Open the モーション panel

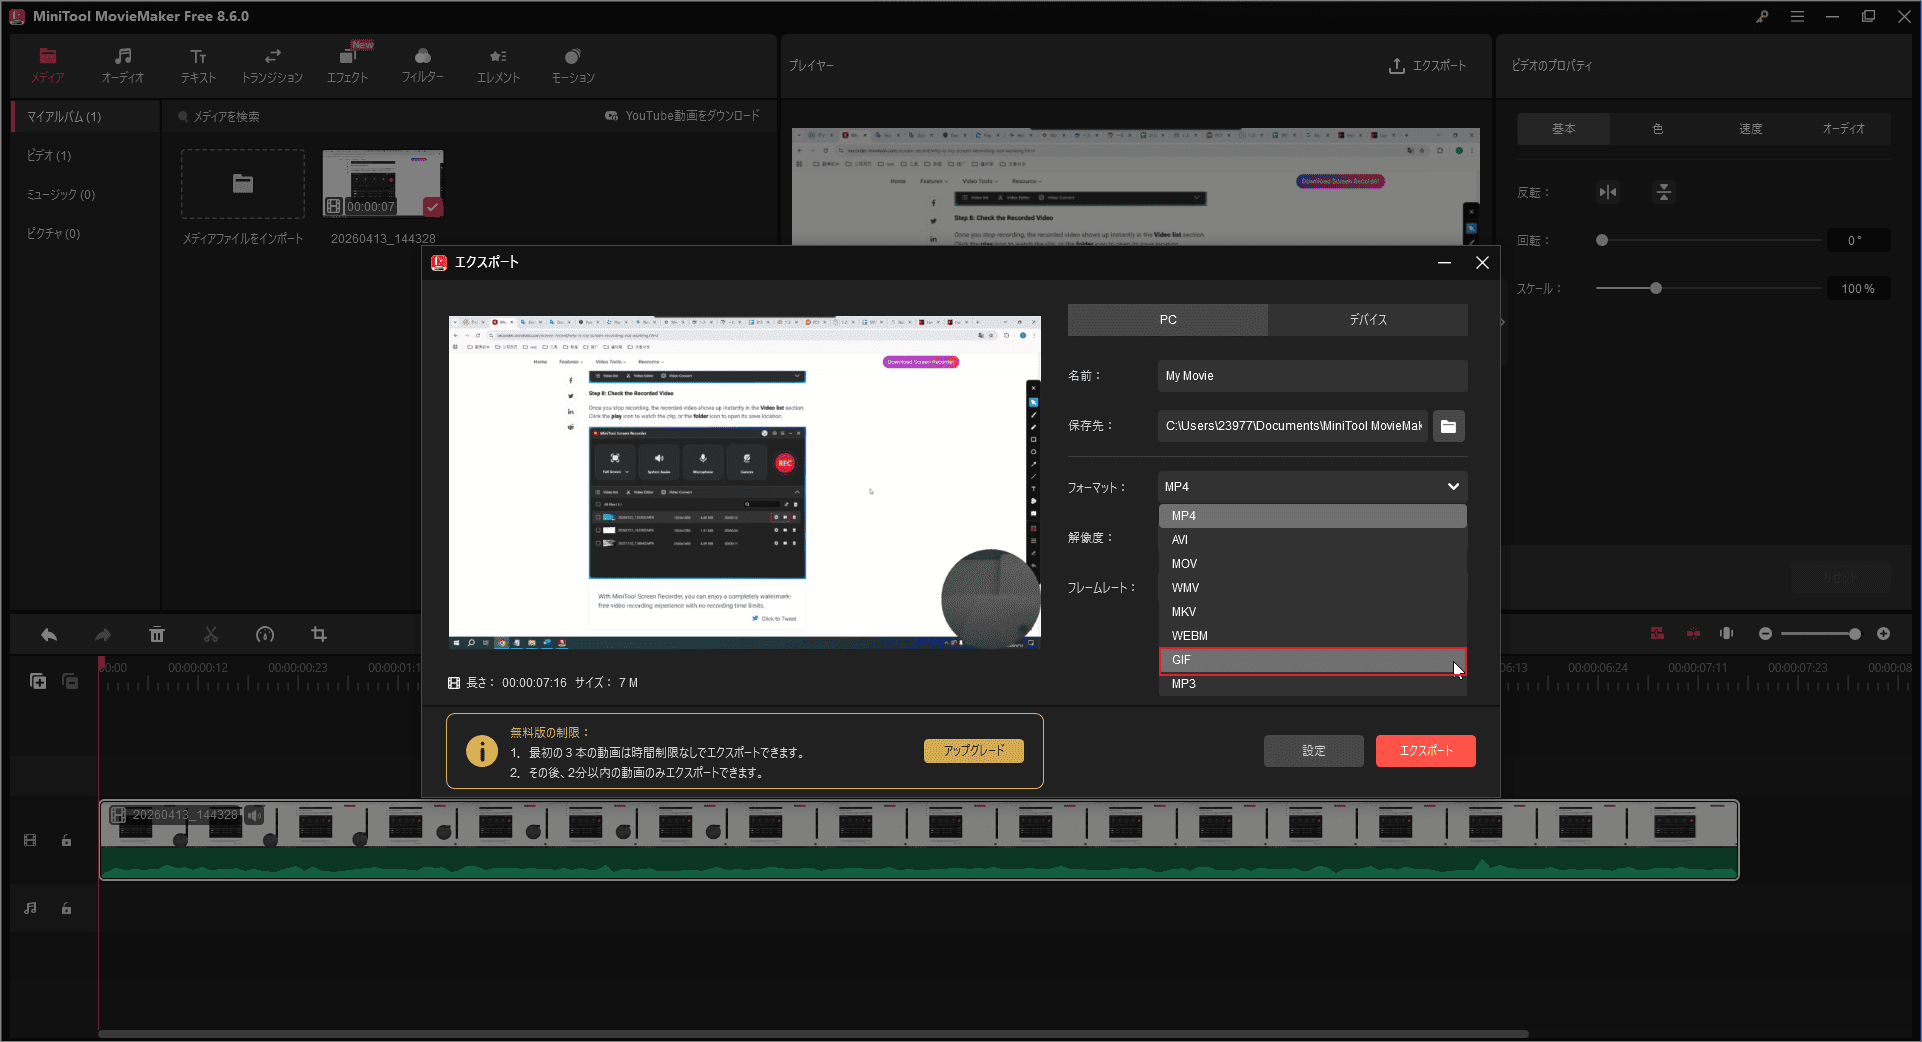tap(571, 64)
